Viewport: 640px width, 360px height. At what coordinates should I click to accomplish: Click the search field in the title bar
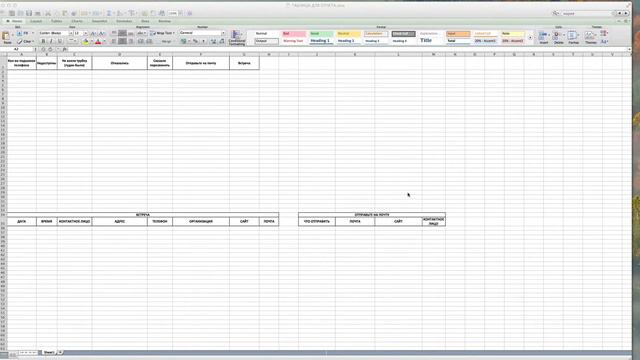[587, 13]
